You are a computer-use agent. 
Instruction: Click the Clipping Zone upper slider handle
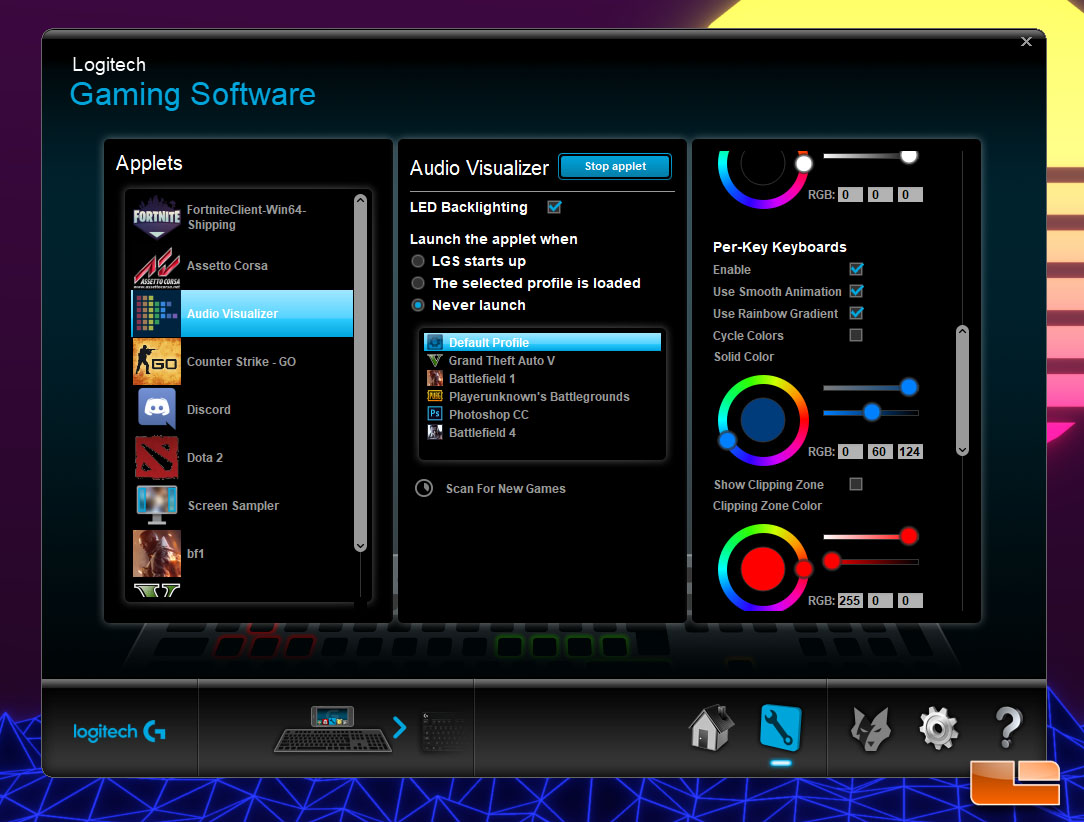tap(909, 536)
